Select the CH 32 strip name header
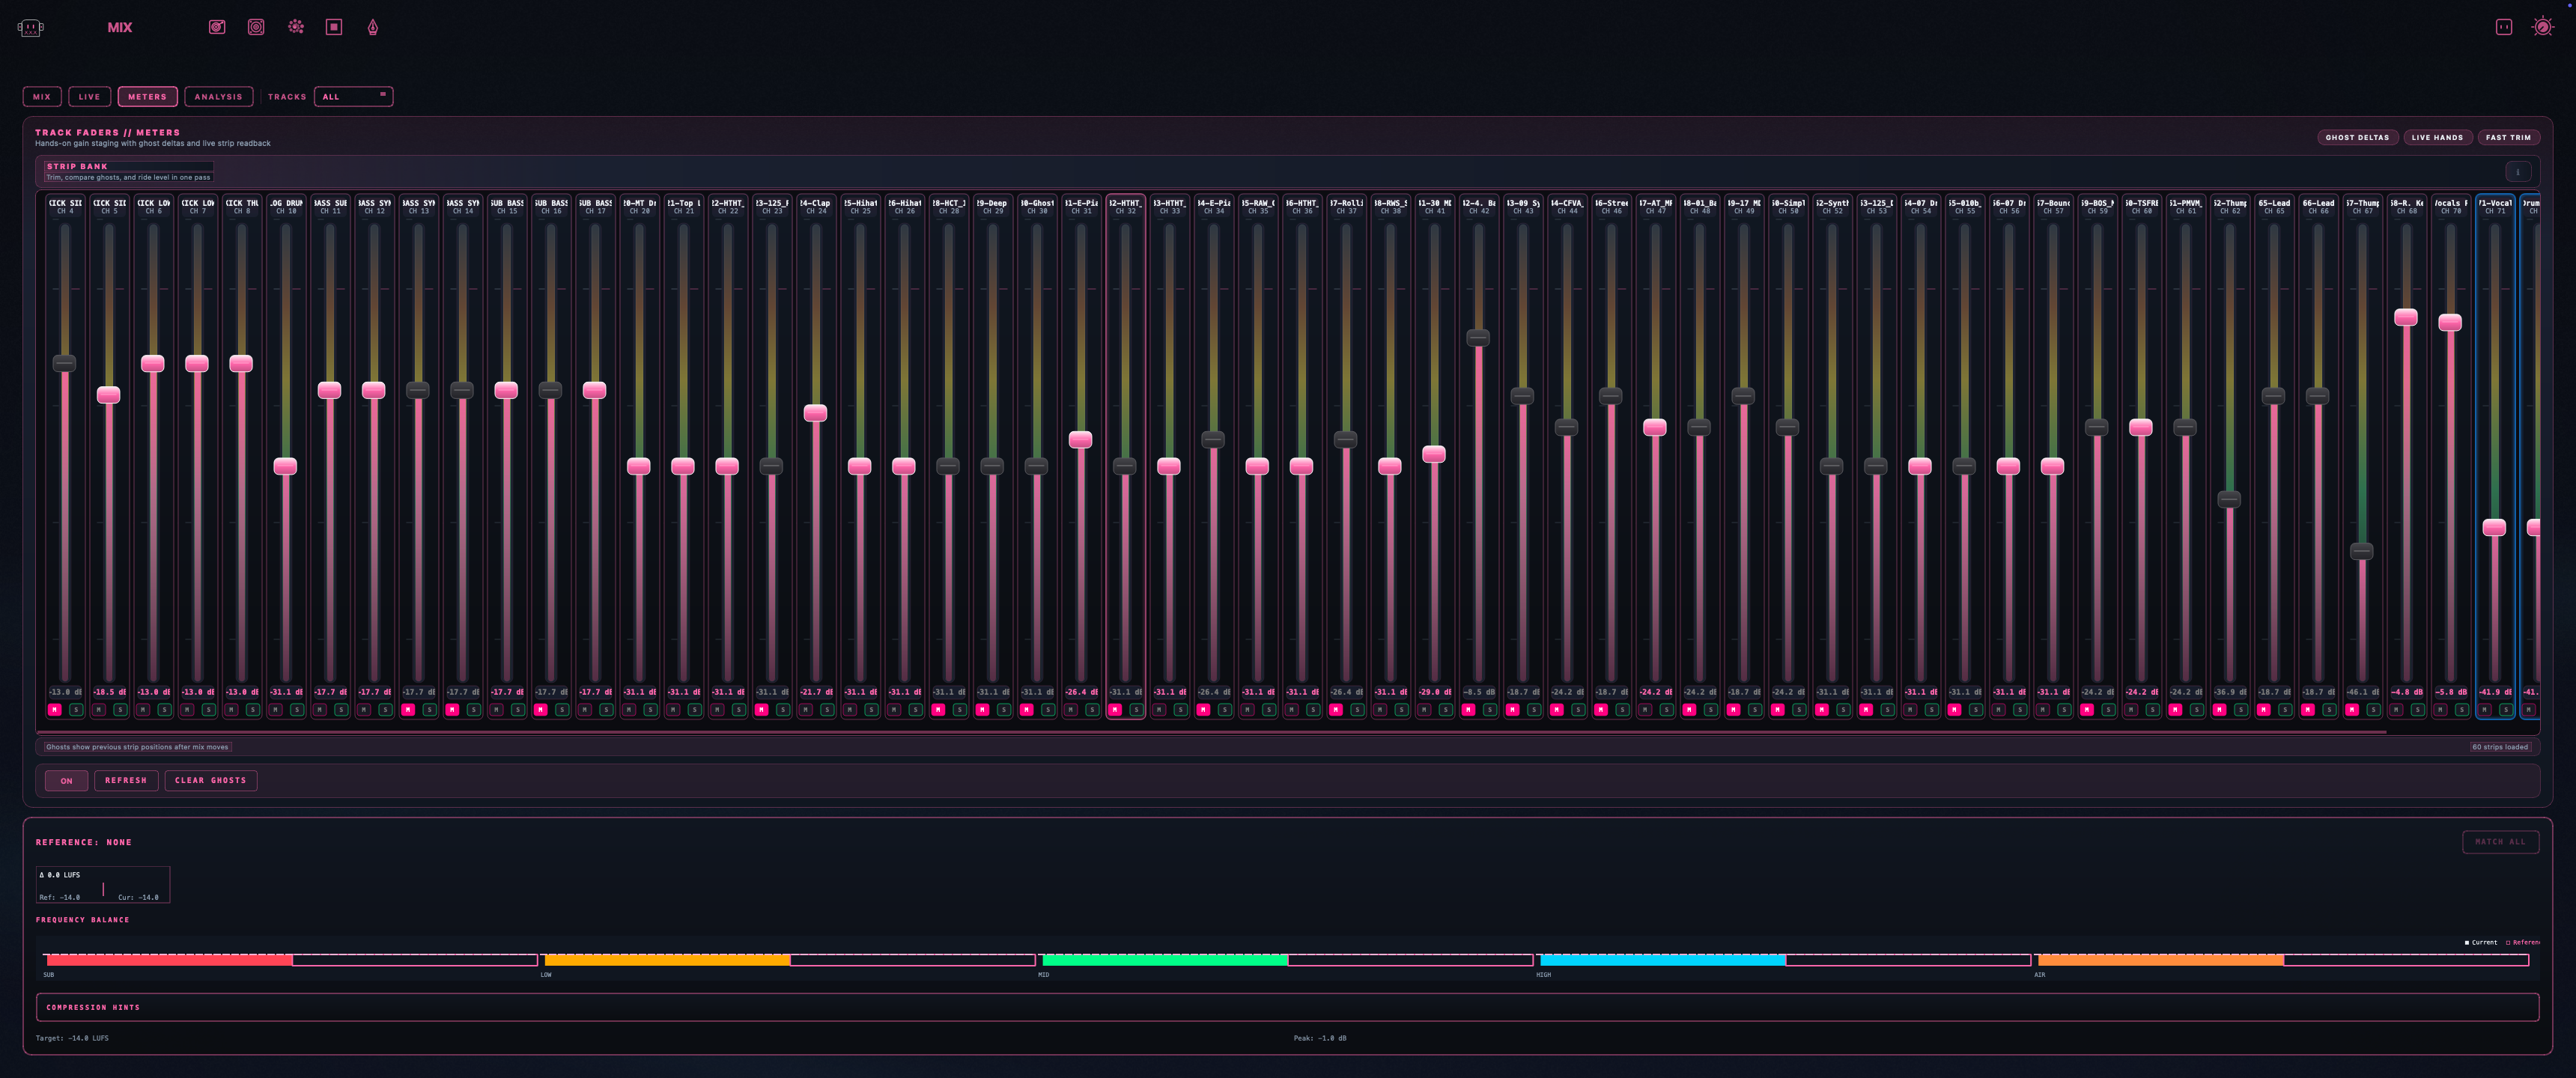2576x1078 pixels. (1125, 207)
